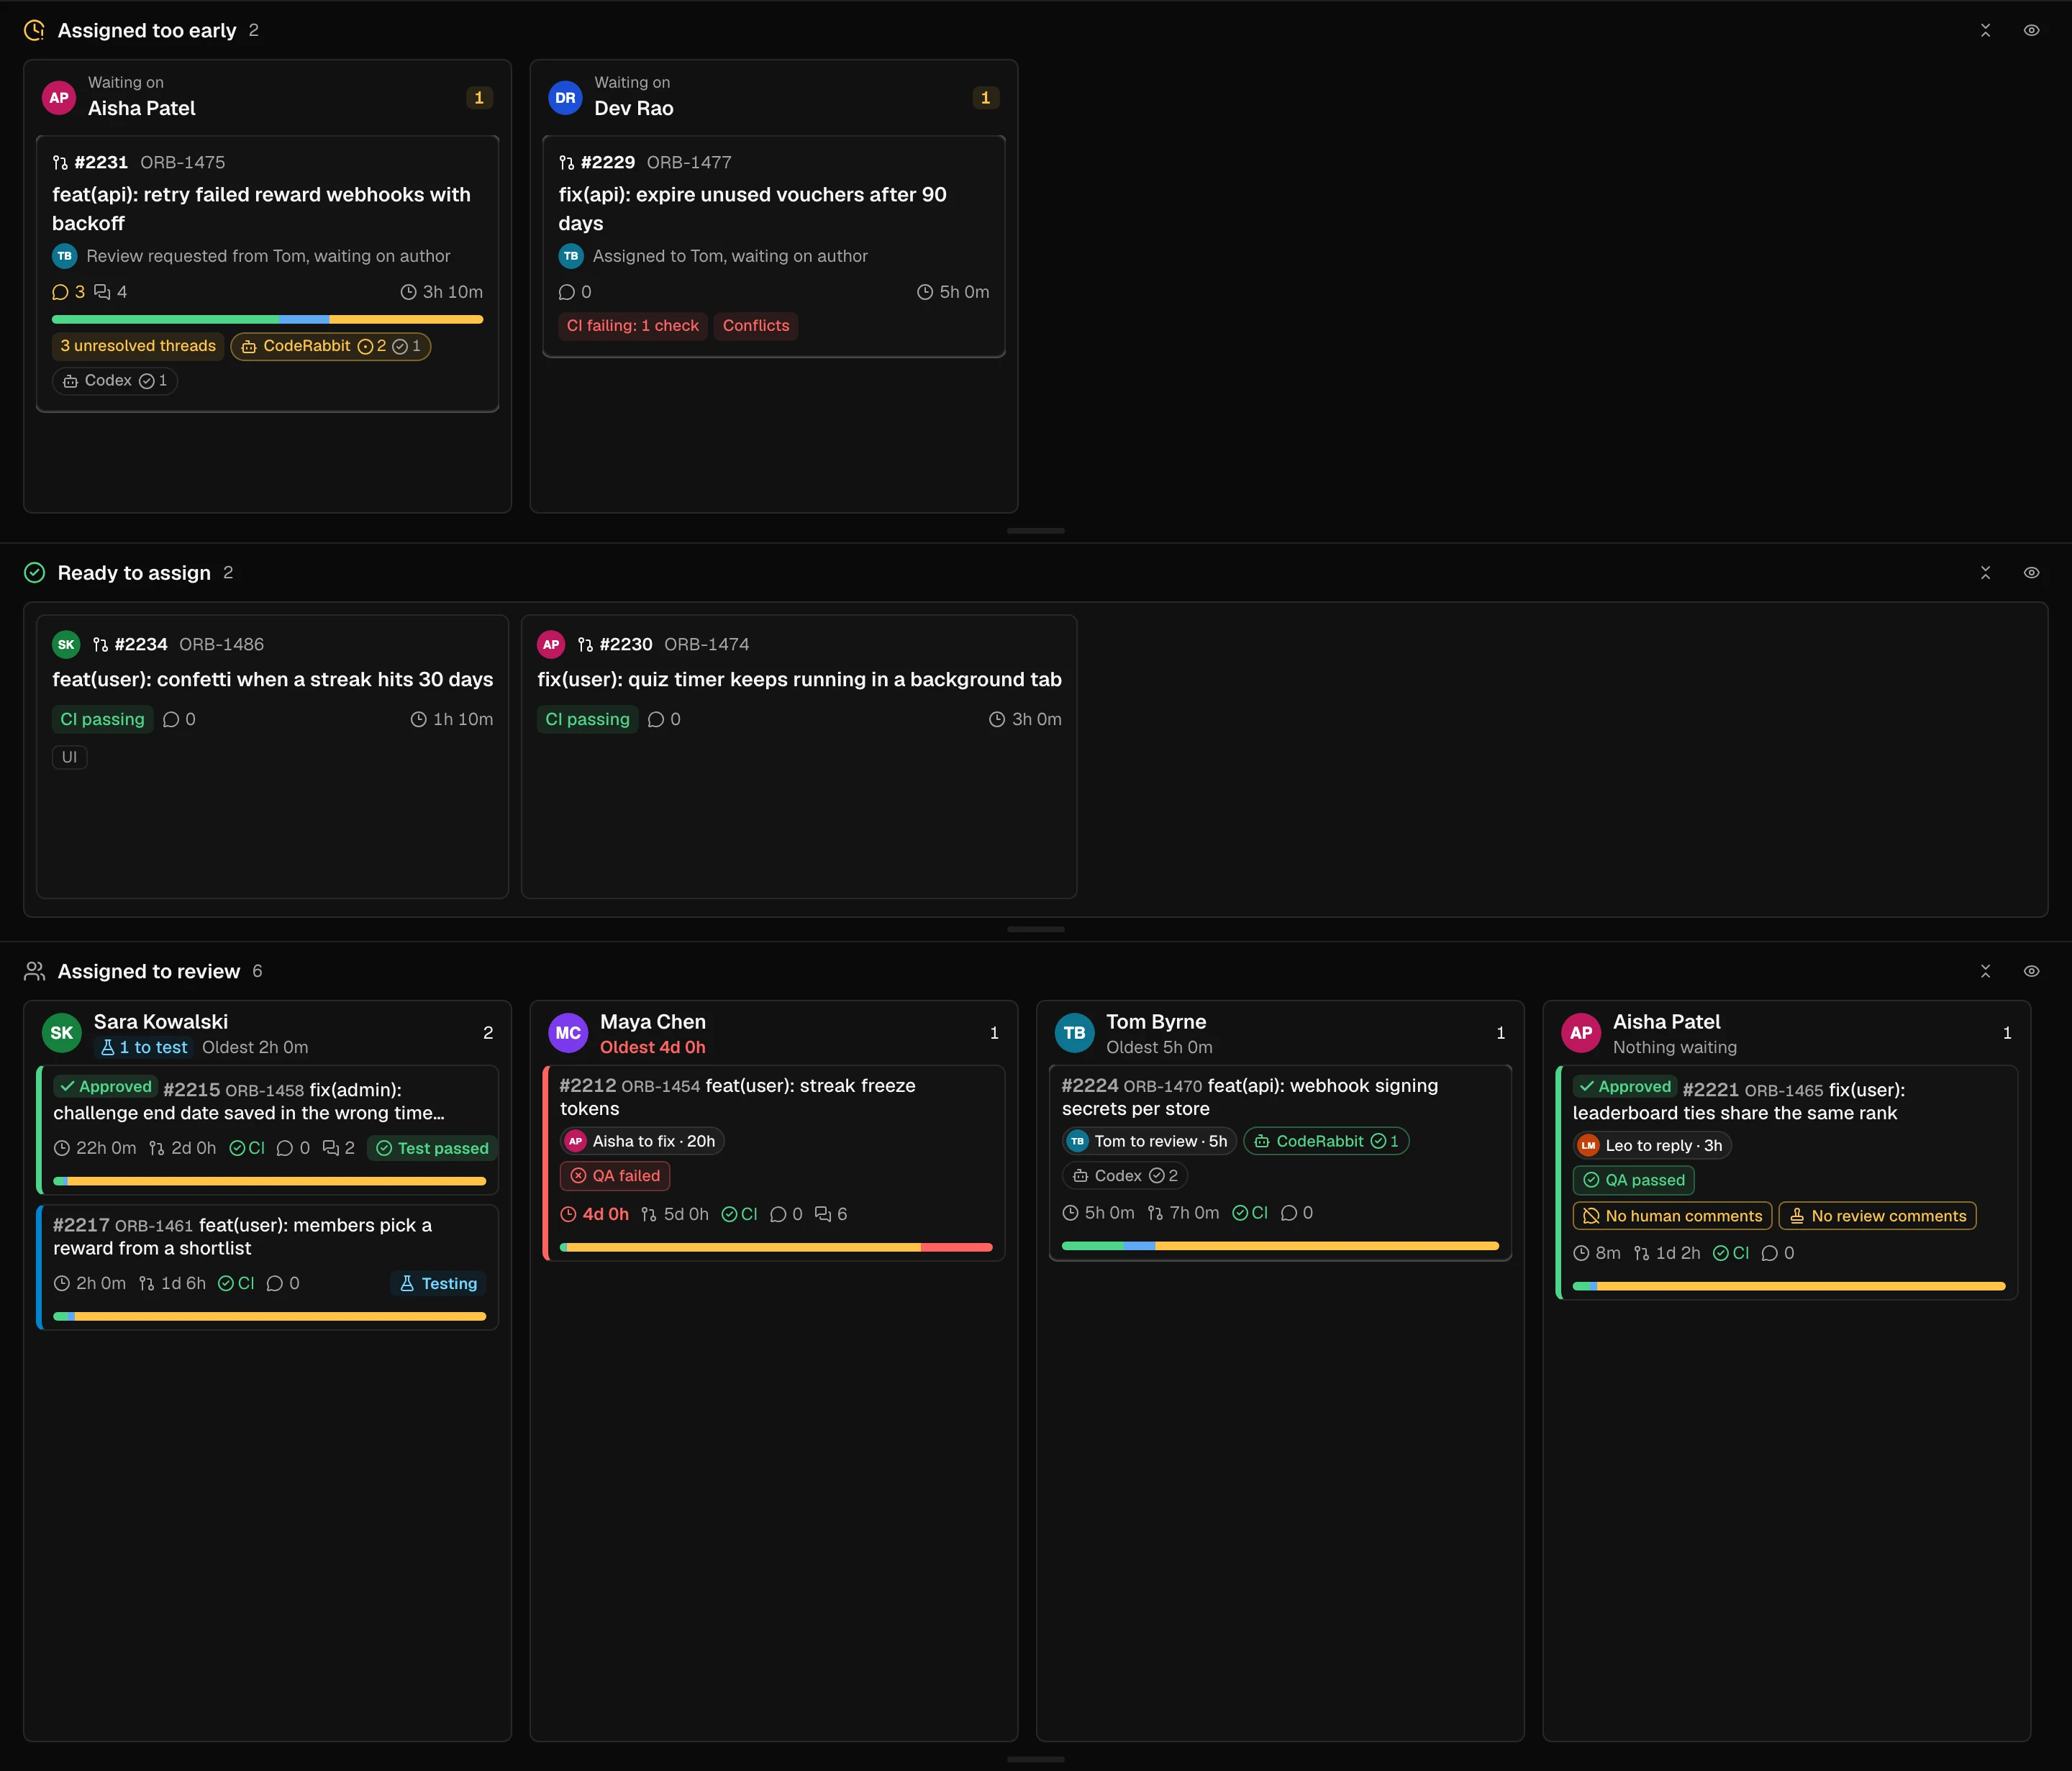Click Dev Rao's DR avatar
This screenshot has height=1771, width=2072.
click(565, 97)
